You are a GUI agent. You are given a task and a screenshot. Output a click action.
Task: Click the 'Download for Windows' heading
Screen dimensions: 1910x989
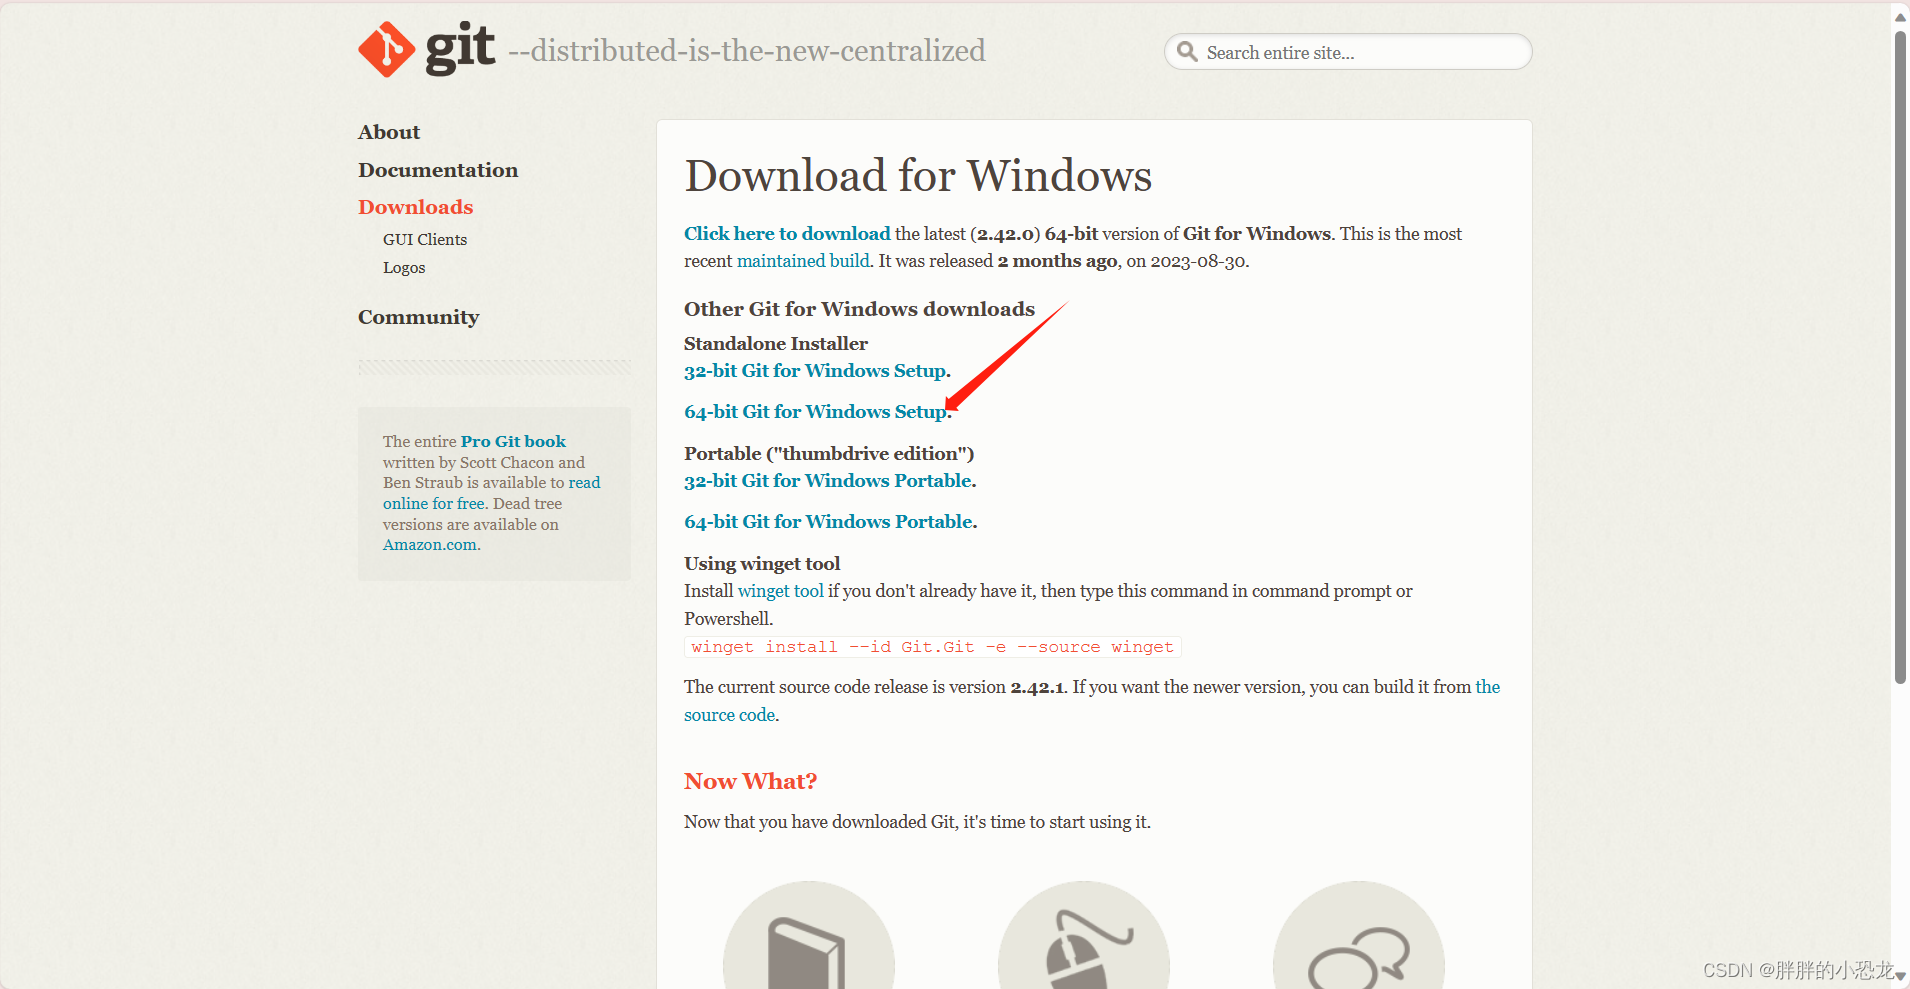click(x=918, y=176)
